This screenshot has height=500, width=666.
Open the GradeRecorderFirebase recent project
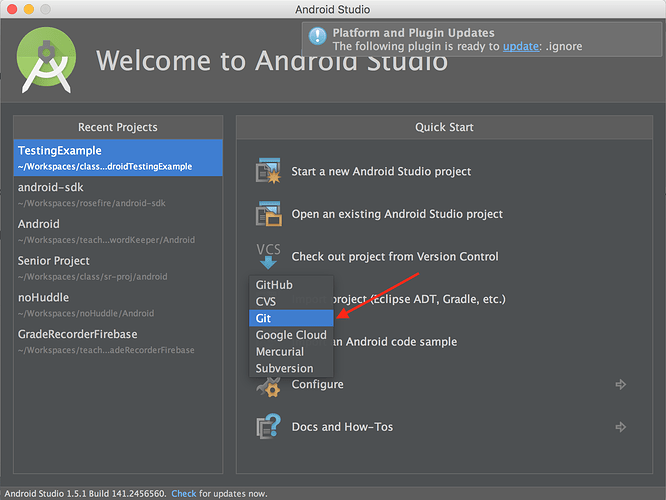coord(118,341)
